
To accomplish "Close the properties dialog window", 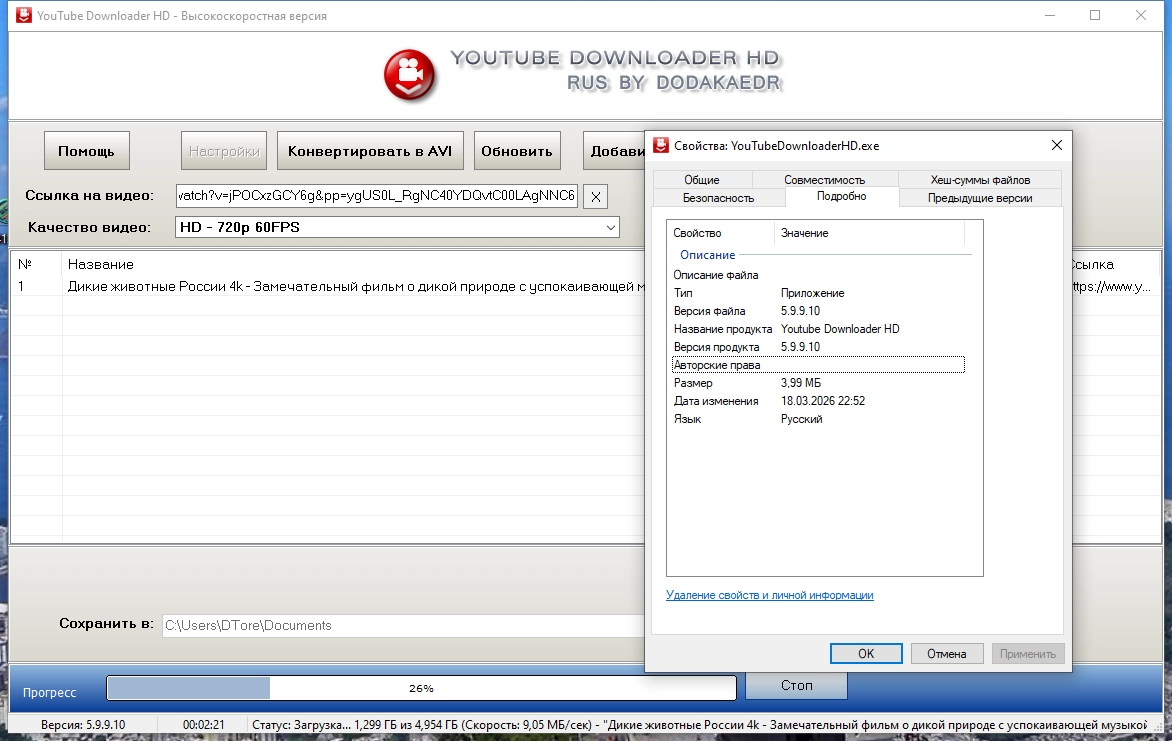I will coord(1056,145).
